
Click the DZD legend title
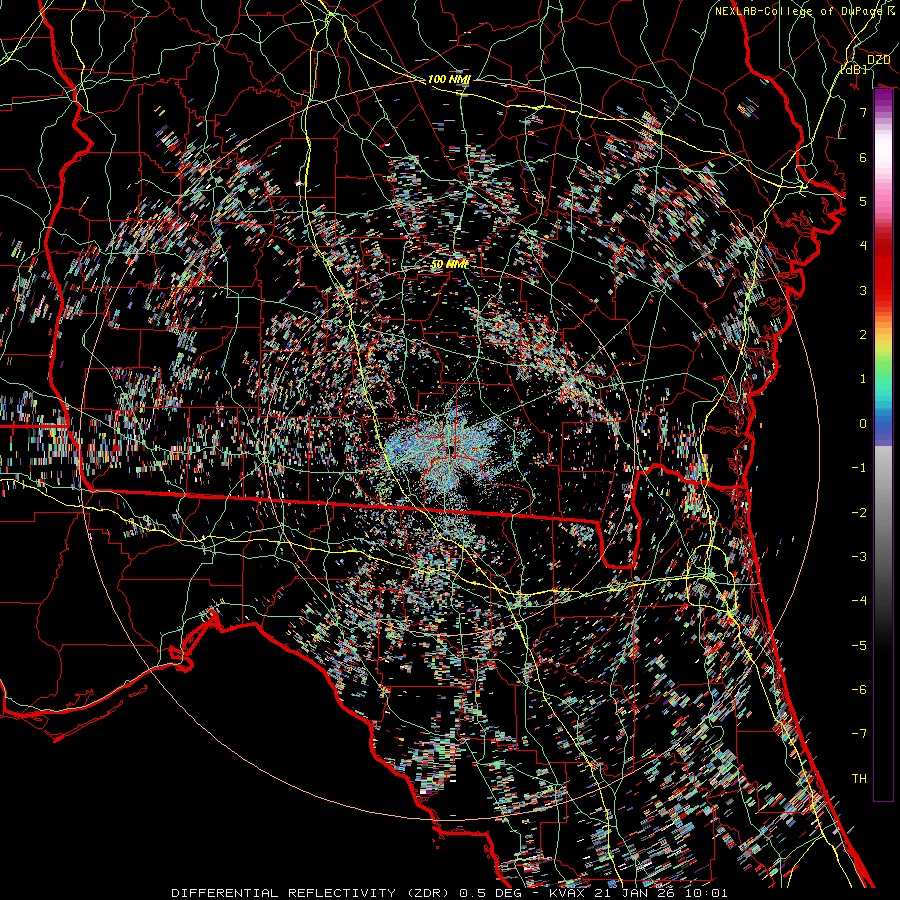pyautogui.click(x=878, y=60)
